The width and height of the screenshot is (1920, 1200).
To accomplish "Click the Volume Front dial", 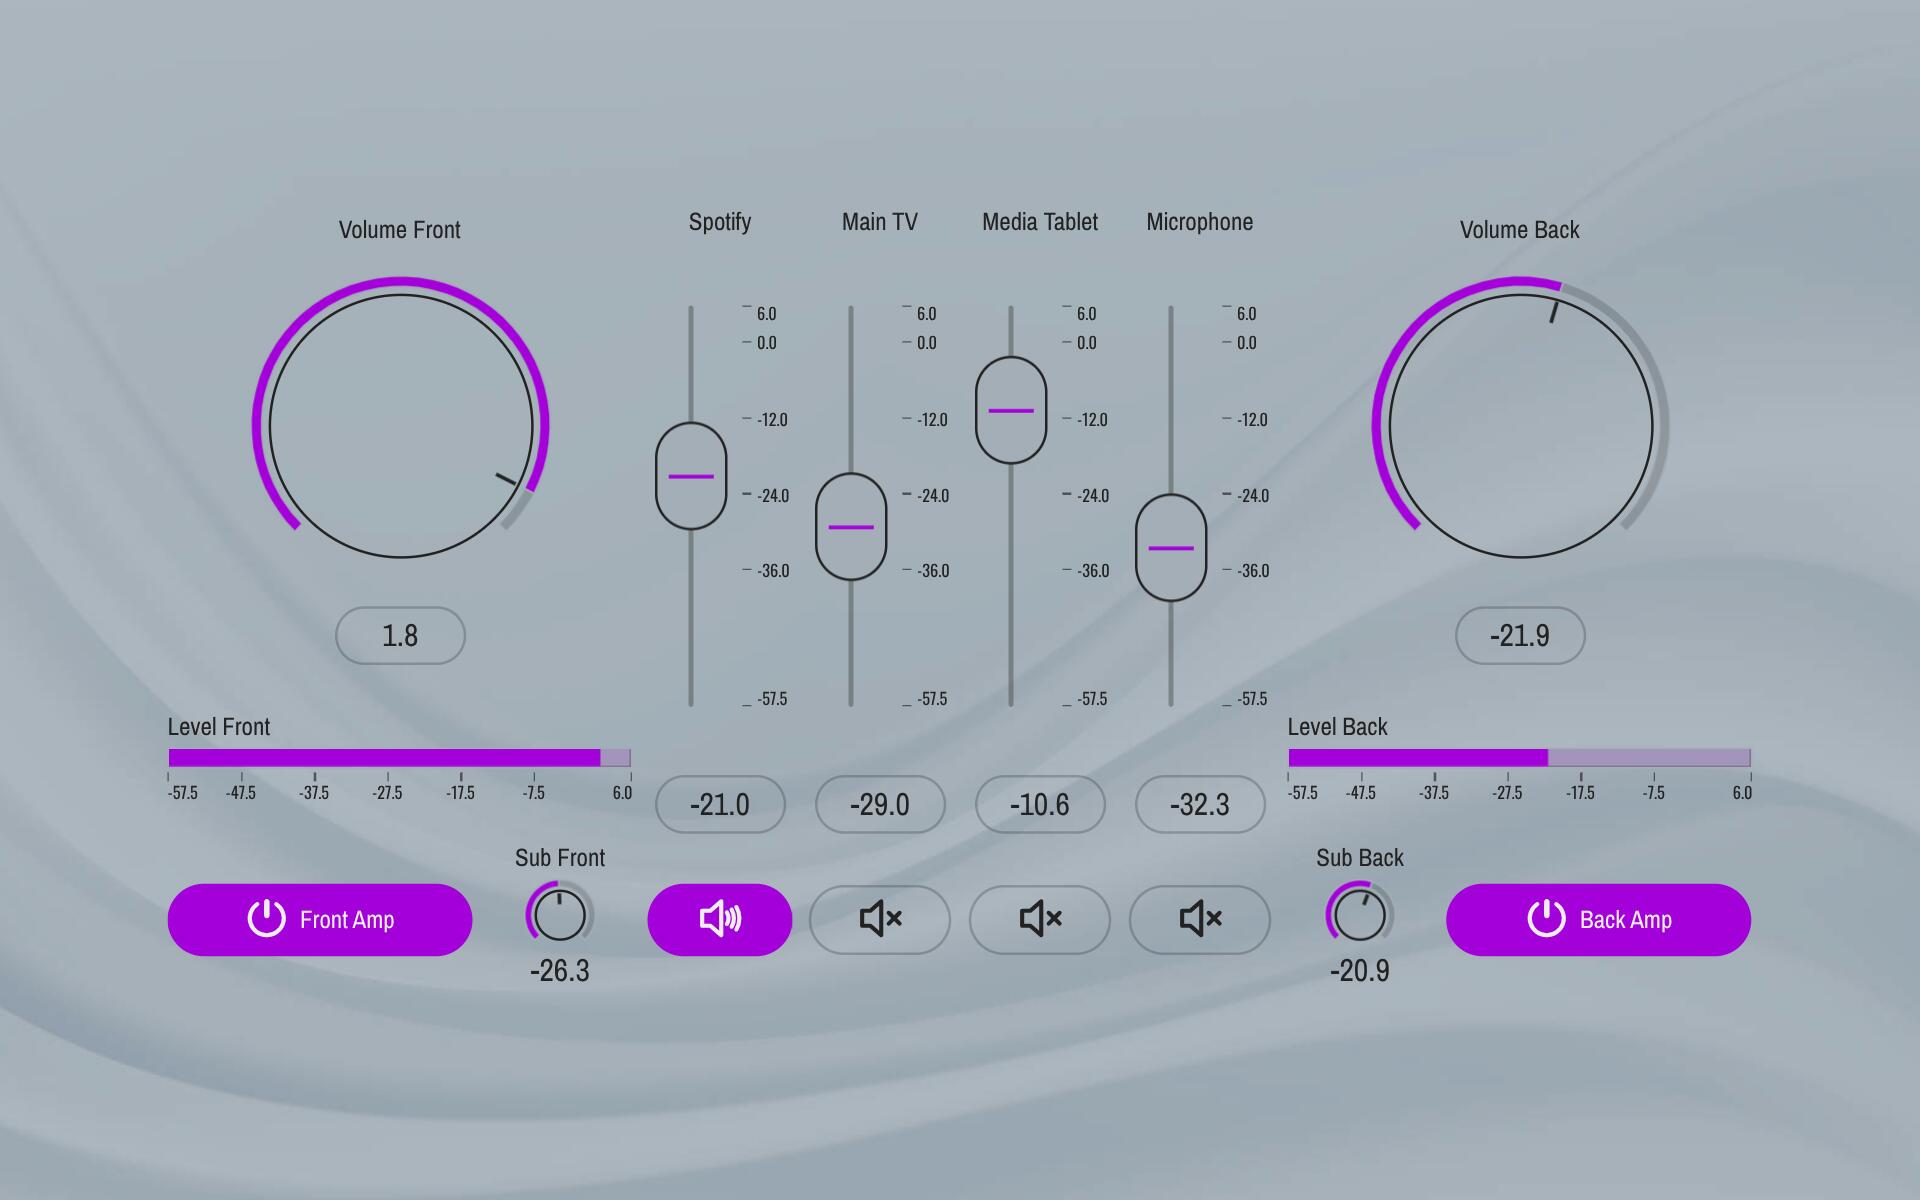I will pos(400,425).
